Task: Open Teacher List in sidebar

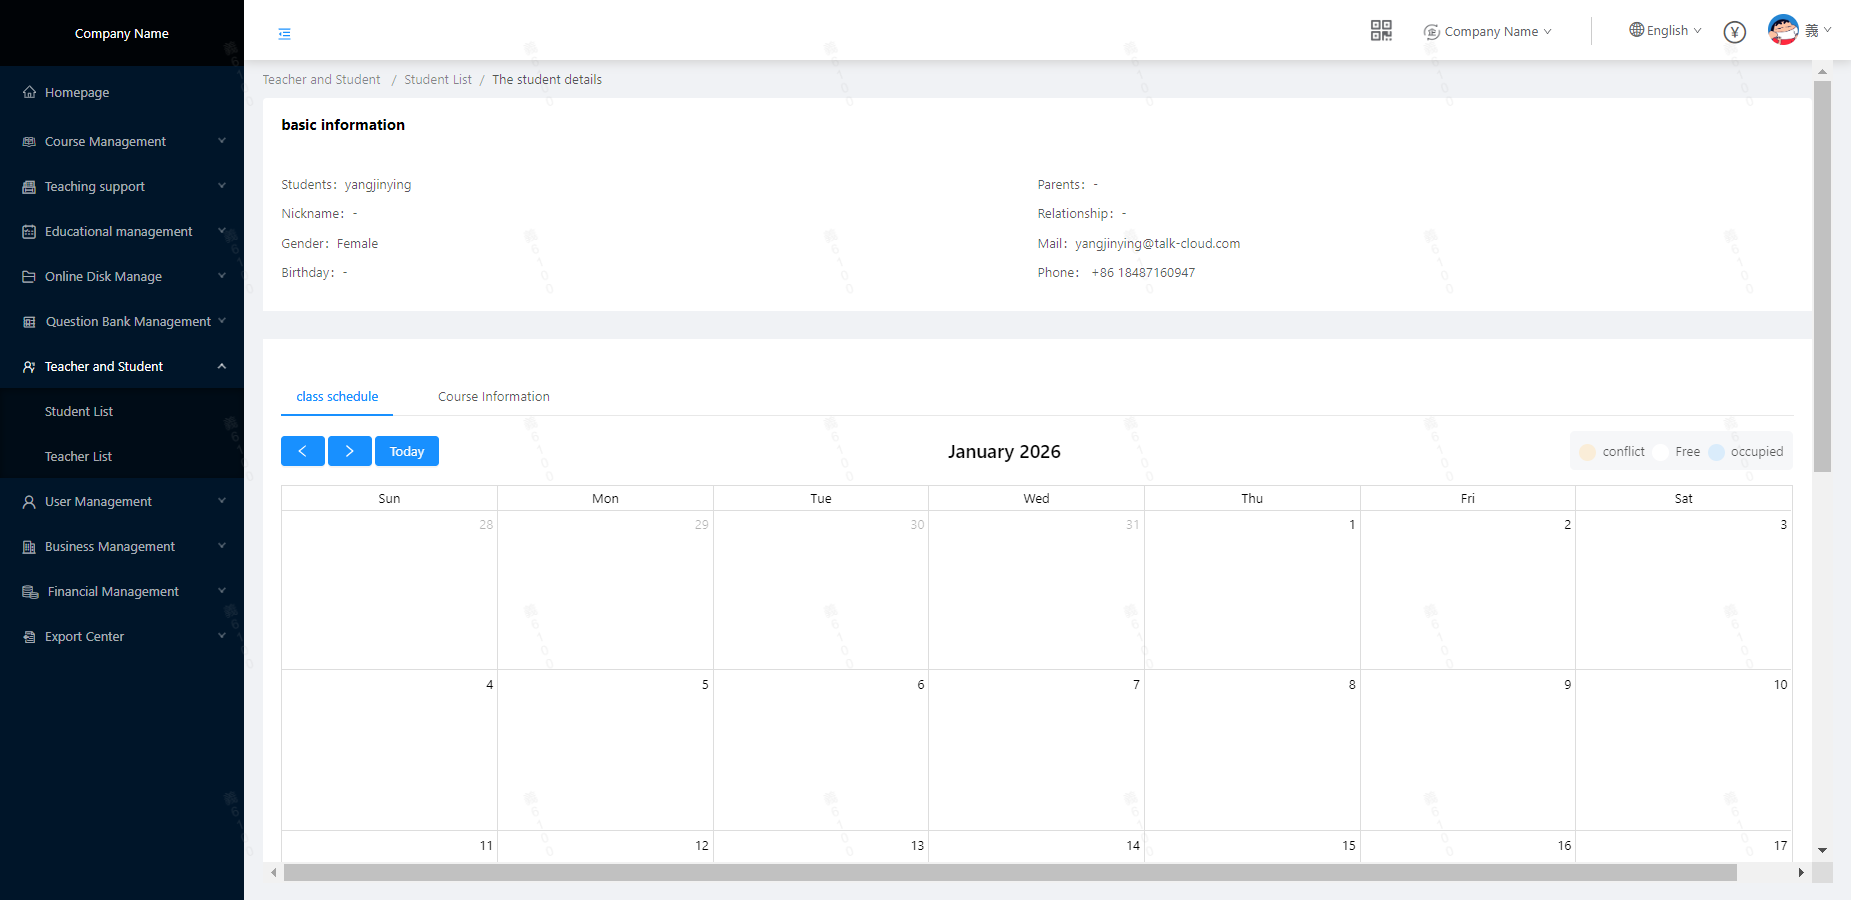Action: (x=78, y=457)
